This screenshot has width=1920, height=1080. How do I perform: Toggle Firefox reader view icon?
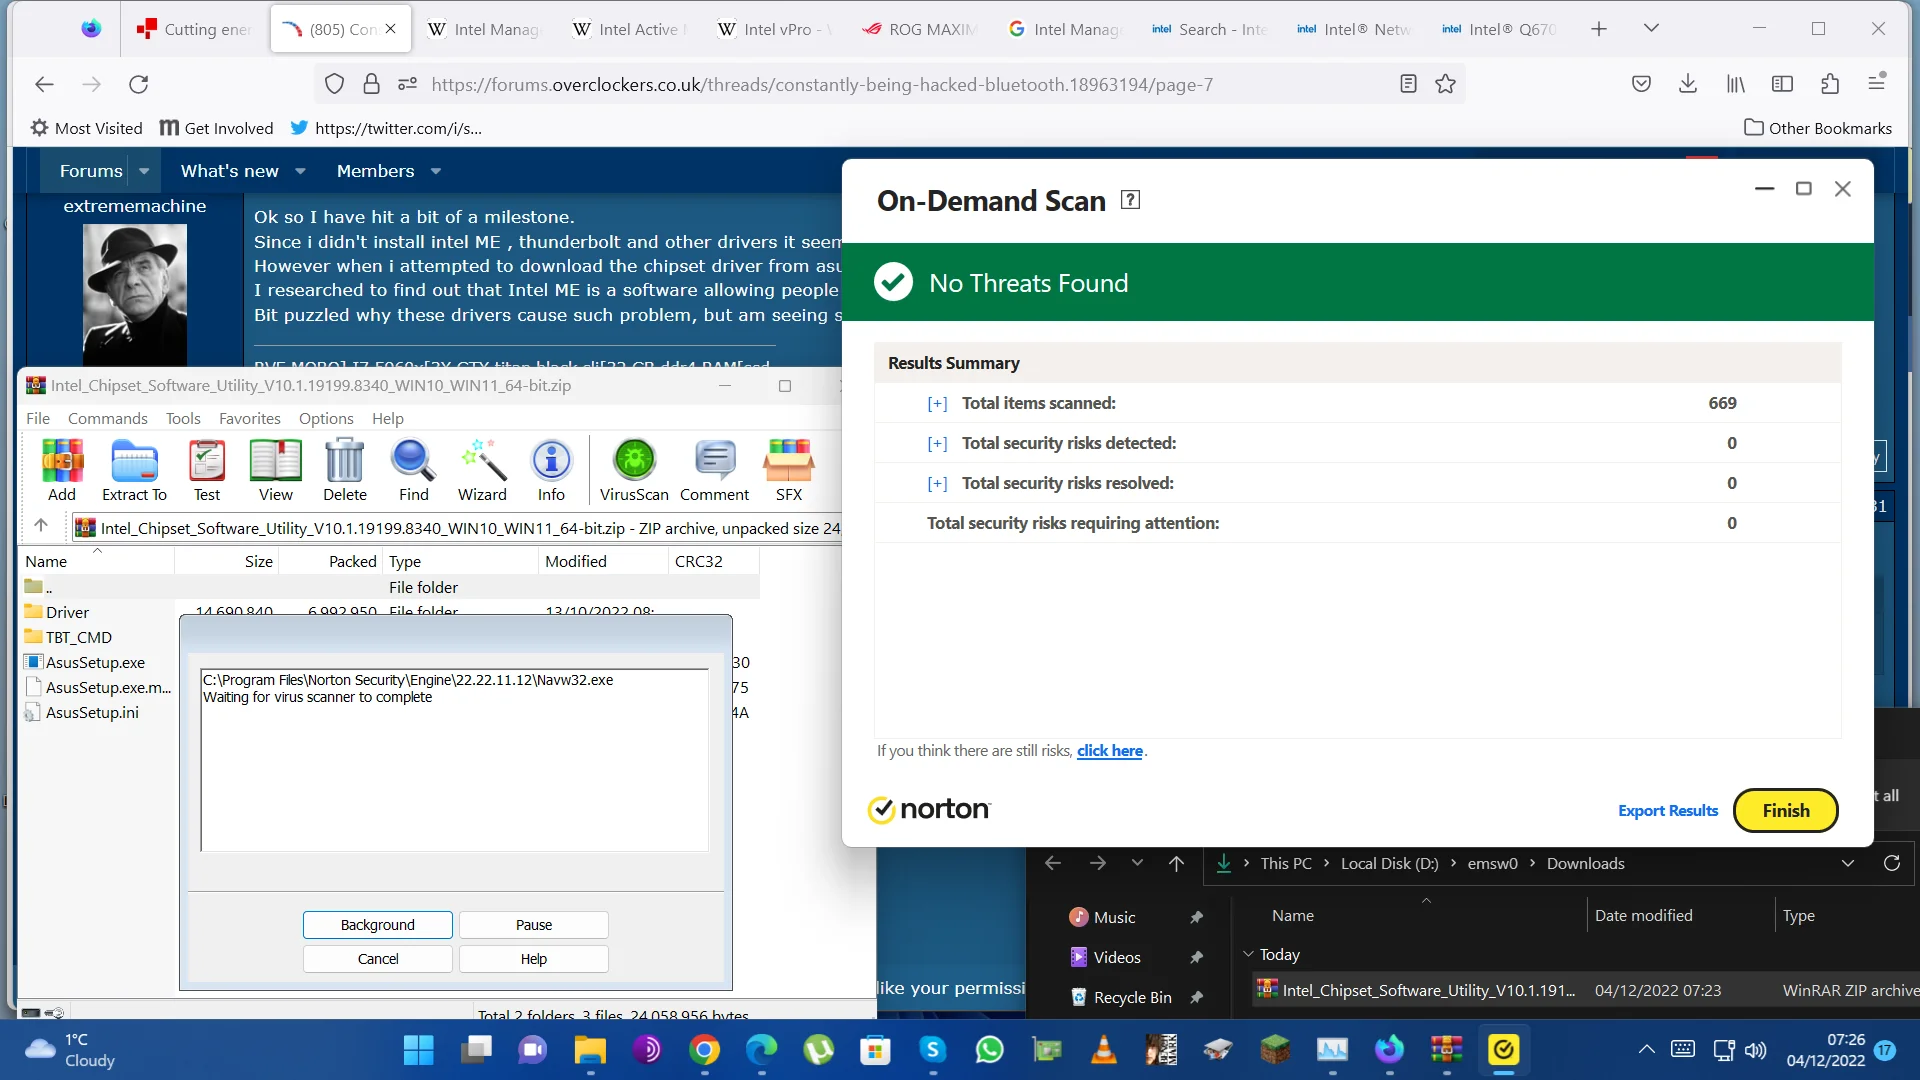pyautogui.click(x=1408, y=85)
